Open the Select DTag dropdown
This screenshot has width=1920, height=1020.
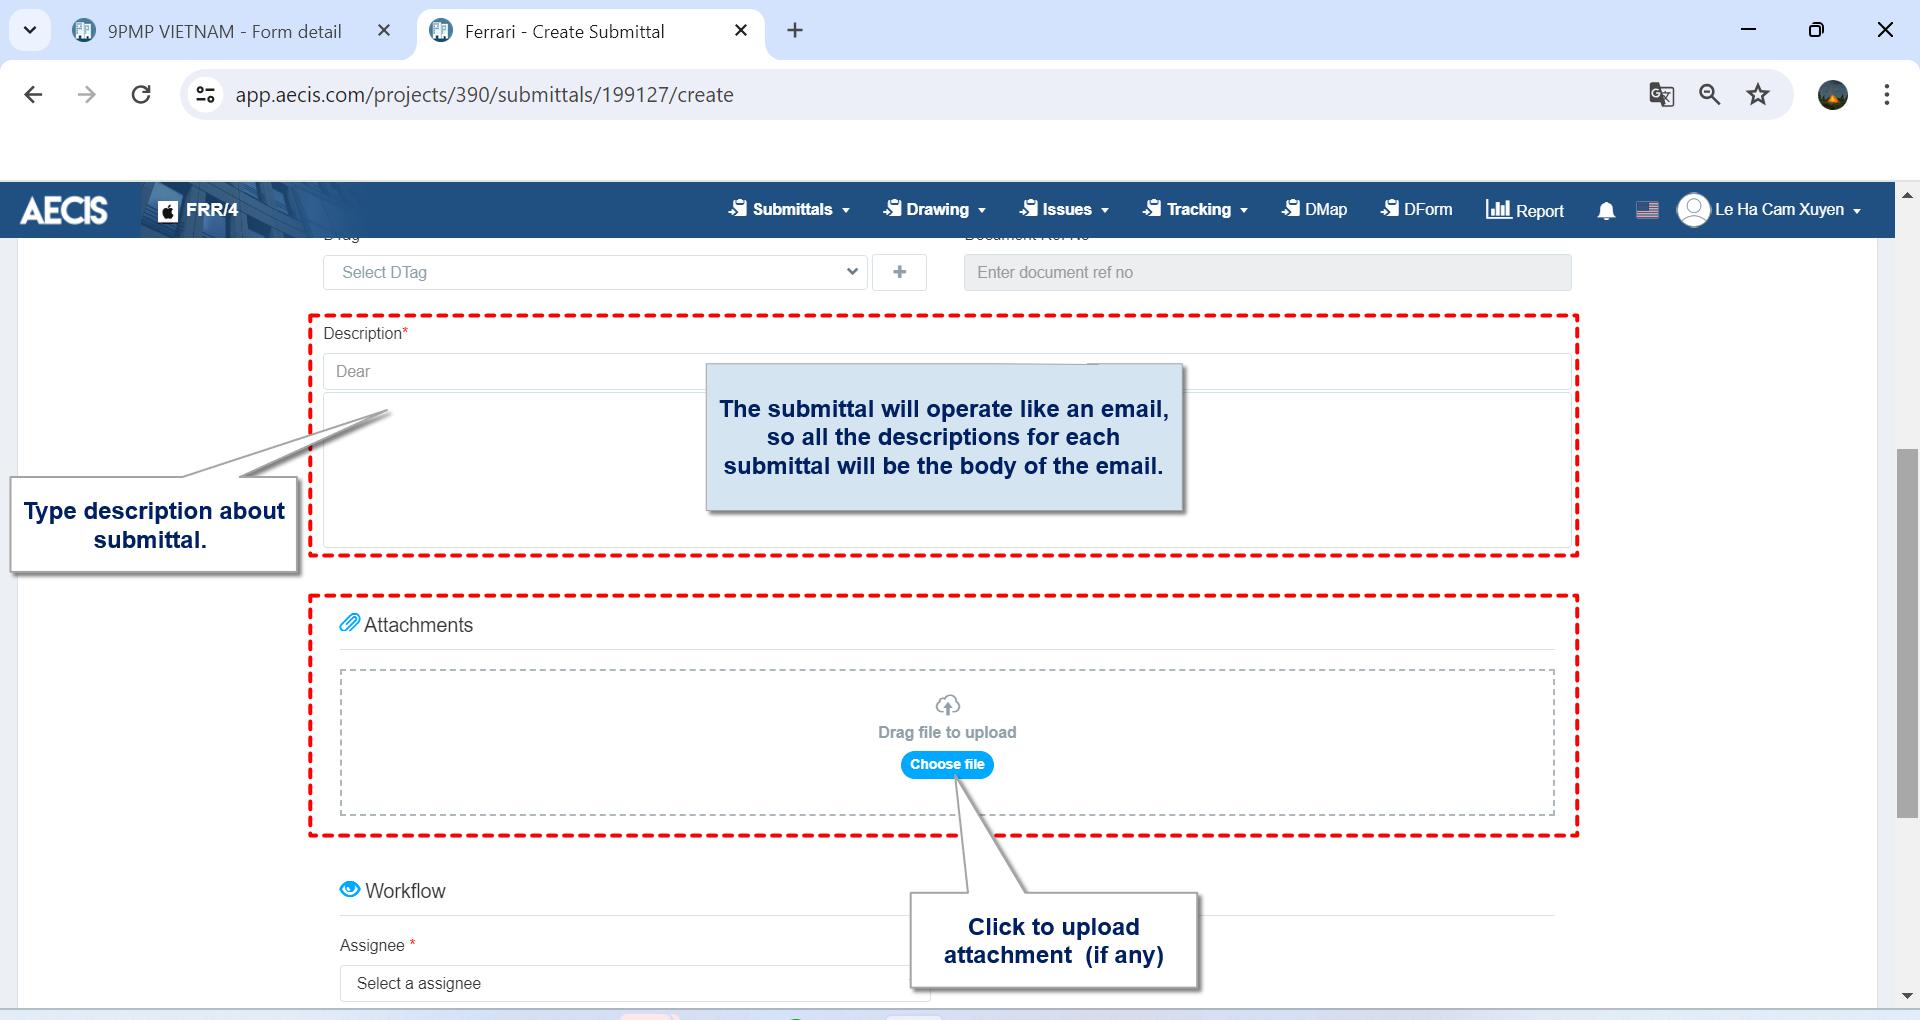[x=595, y=272]
